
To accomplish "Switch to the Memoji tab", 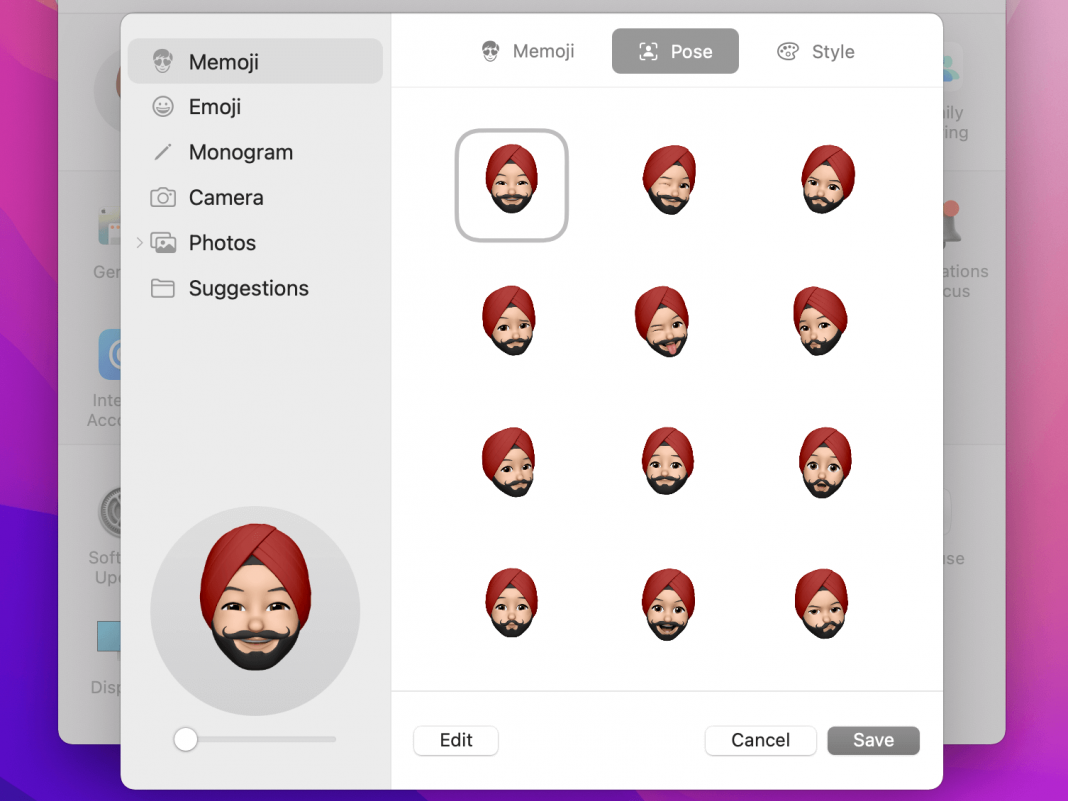I will click(x=527, y=51).
